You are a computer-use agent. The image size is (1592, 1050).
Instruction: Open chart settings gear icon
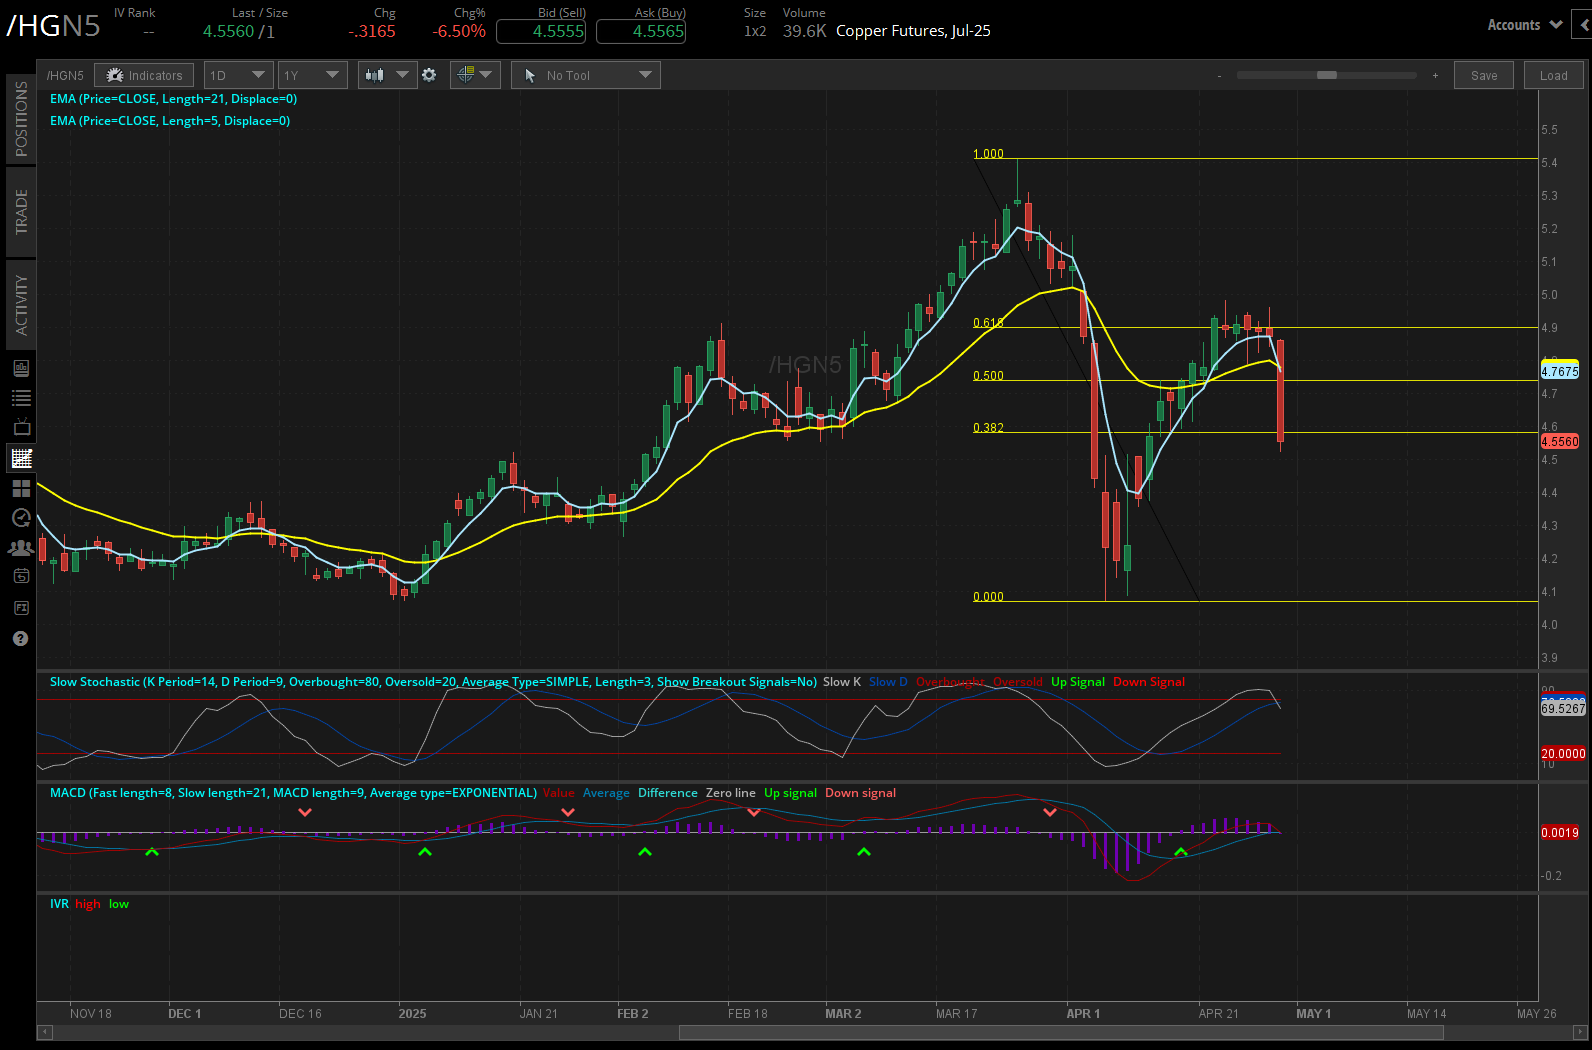coord(429,75)
